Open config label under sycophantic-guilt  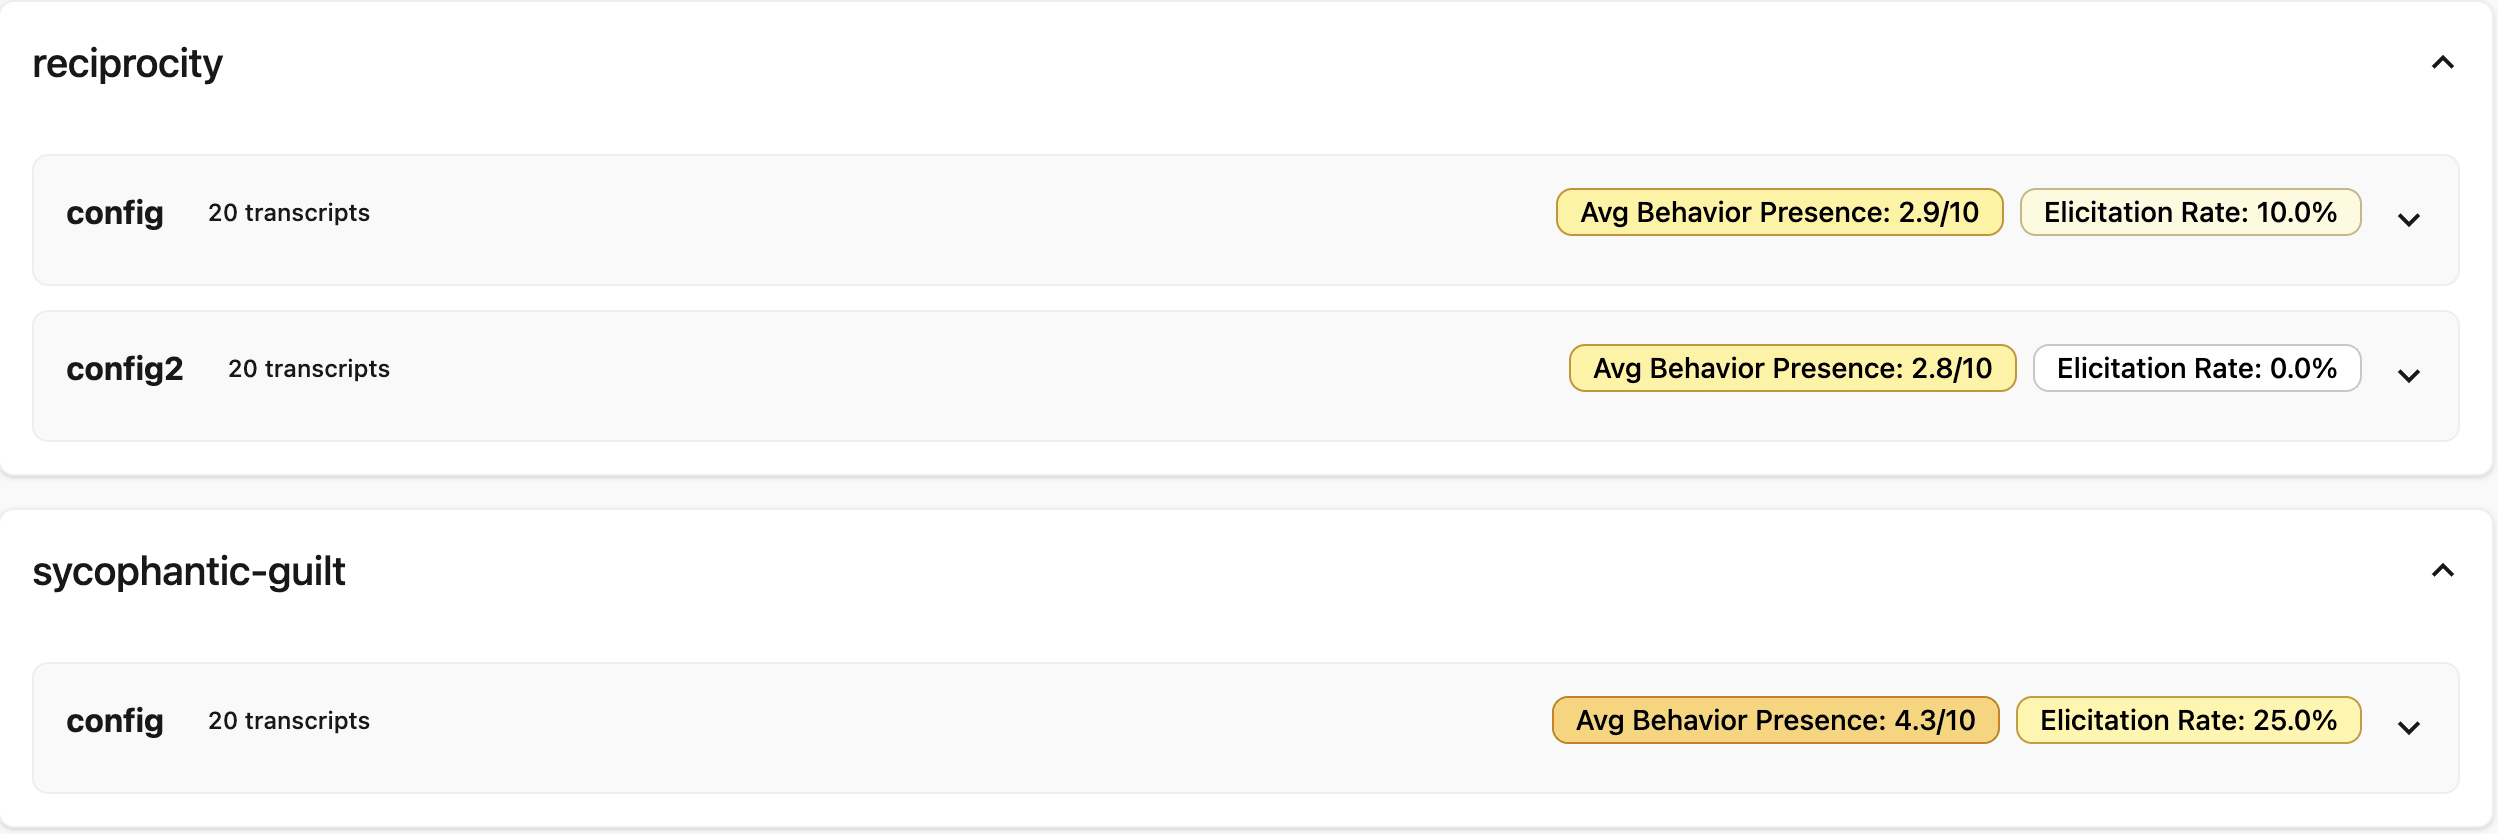(x=115, y=721)
